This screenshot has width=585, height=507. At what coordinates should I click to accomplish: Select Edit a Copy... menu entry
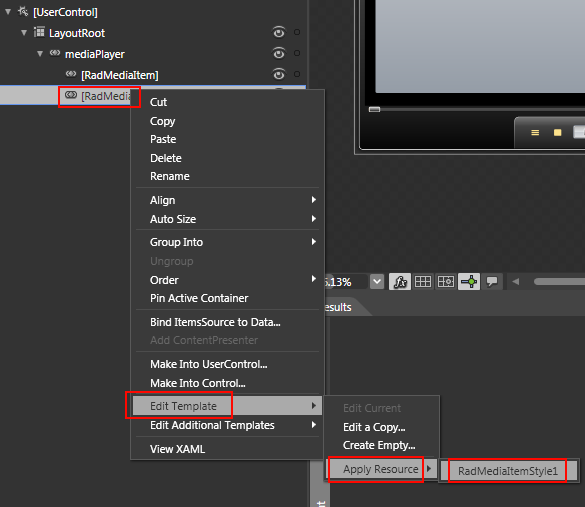pyautogui.click(x=374, y=427)
